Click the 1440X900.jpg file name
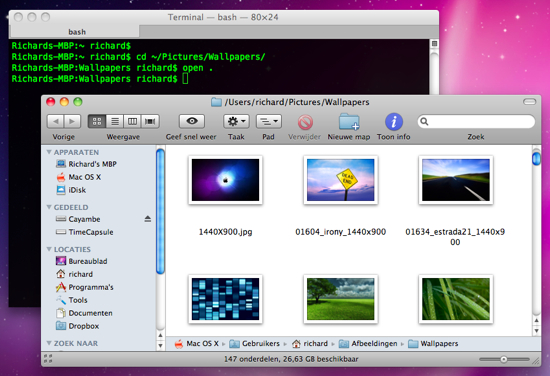The width and height of the screenshot is (550, 376). [x=226, y=232]
